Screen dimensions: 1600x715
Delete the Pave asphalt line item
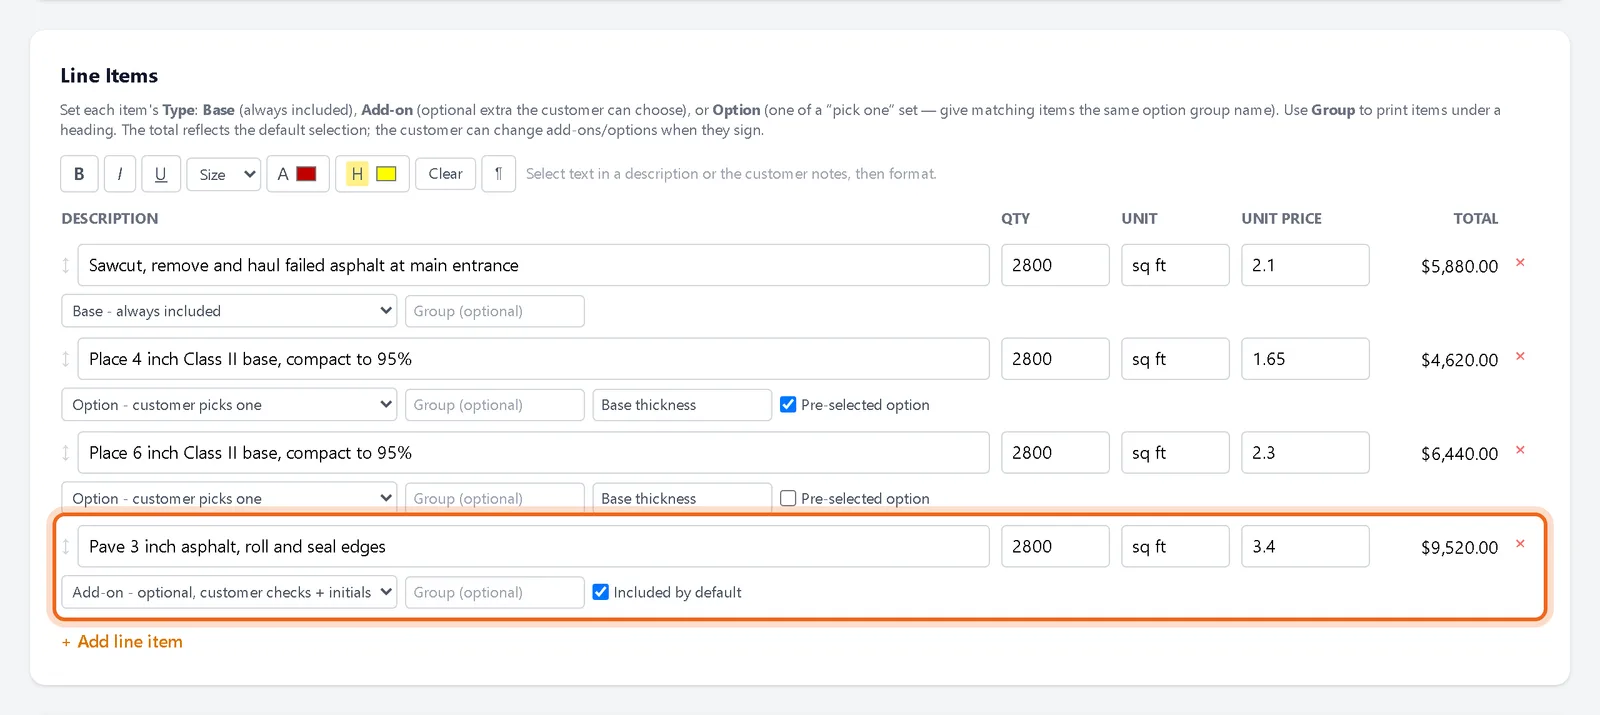(1520, 545)
